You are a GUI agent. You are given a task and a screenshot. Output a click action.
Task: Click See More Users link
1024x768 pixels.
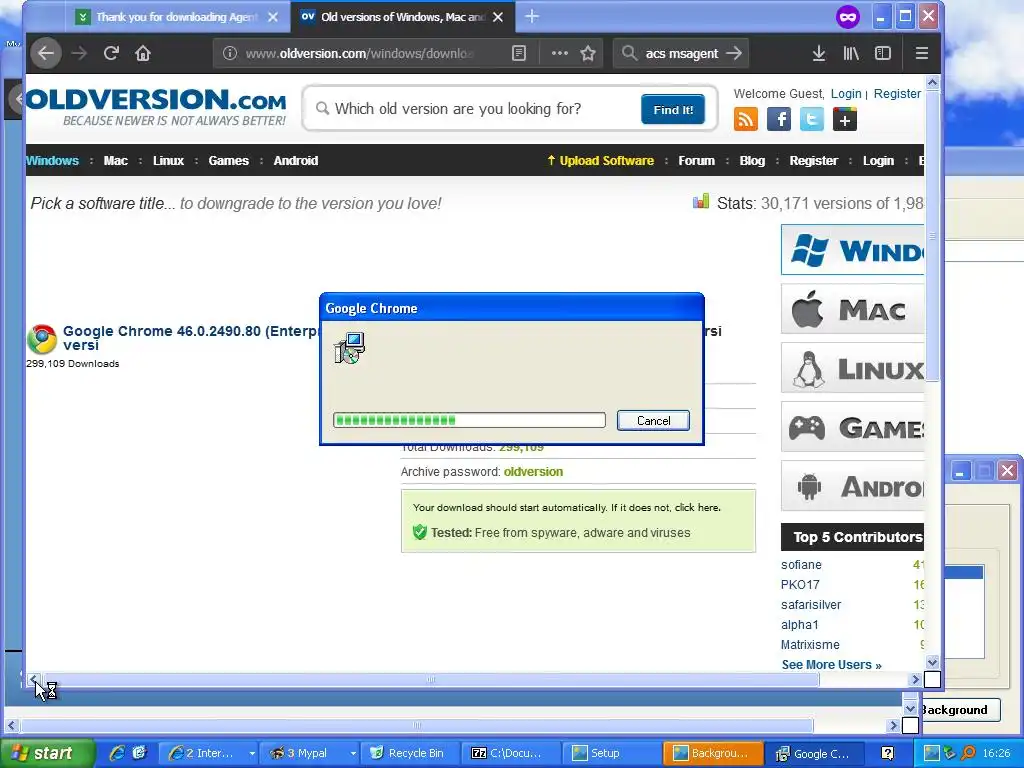(x=831, y=664)
